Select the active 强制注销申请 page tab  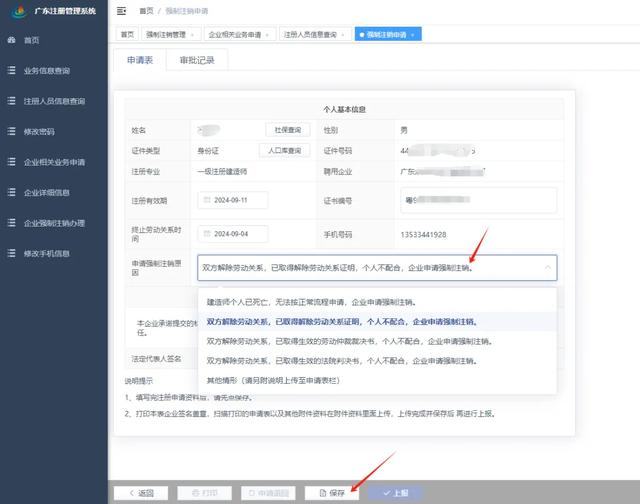(x=388, y=35)
